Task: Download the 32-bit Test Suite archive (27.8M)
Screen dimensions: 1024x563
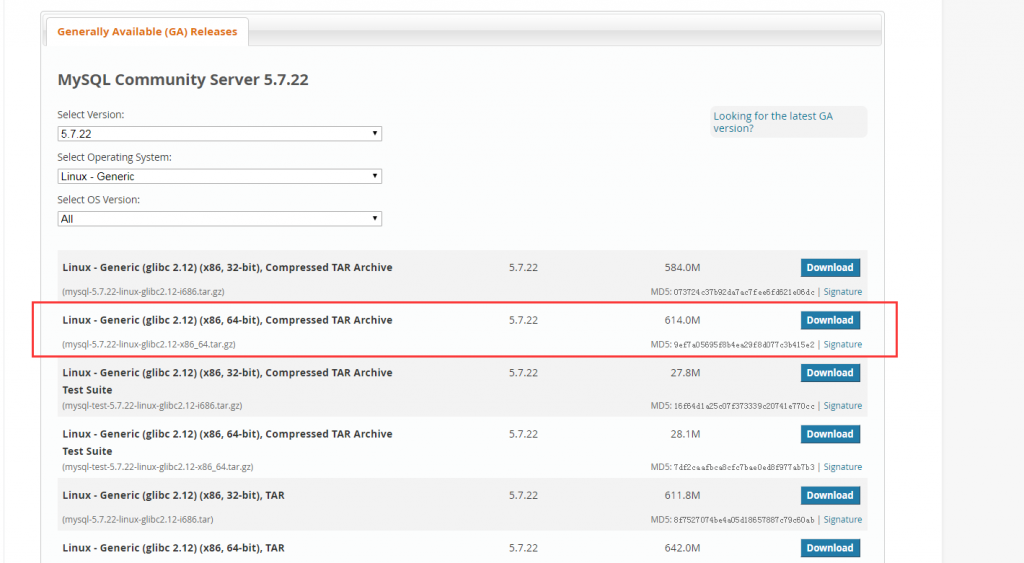Action: click(830, 373)
